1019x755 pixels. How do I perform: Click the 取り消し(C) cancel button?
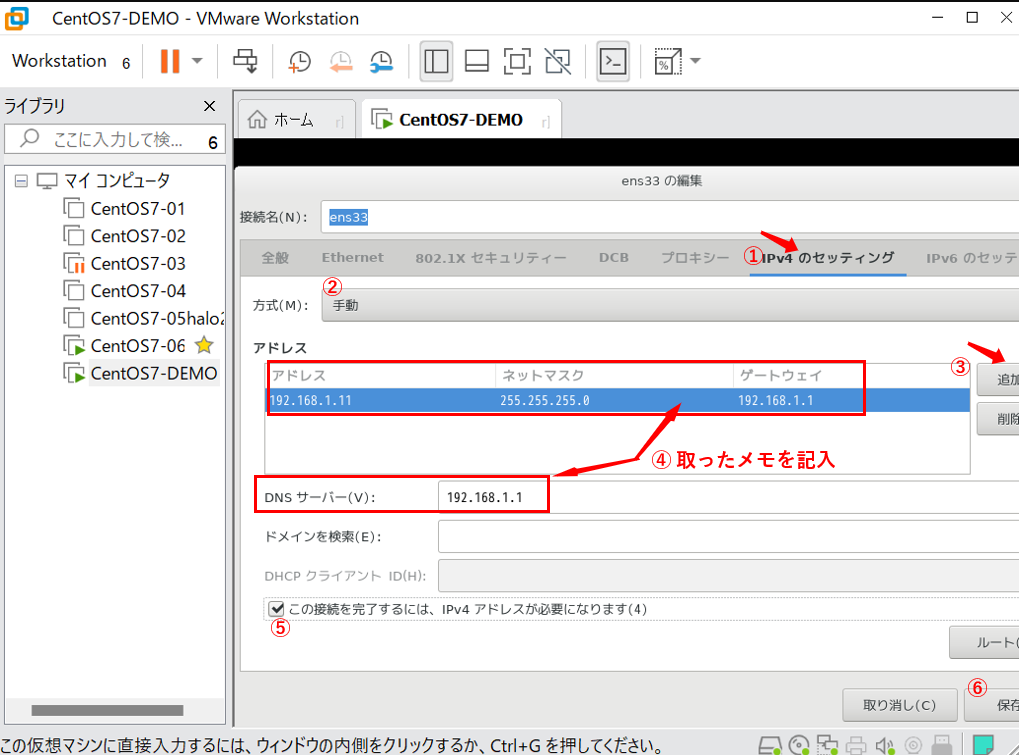pyautogui.click(x=899, y=705)
